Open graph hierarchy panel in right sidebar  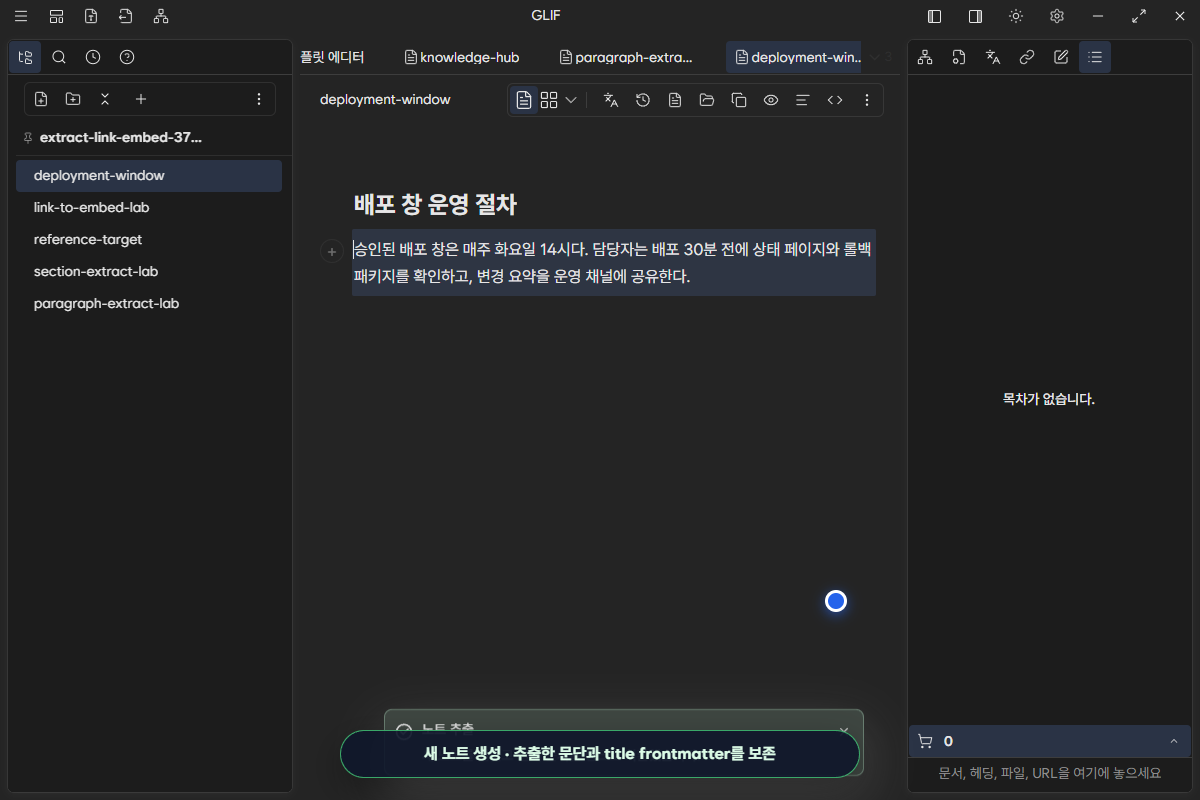tap(925, 57)
